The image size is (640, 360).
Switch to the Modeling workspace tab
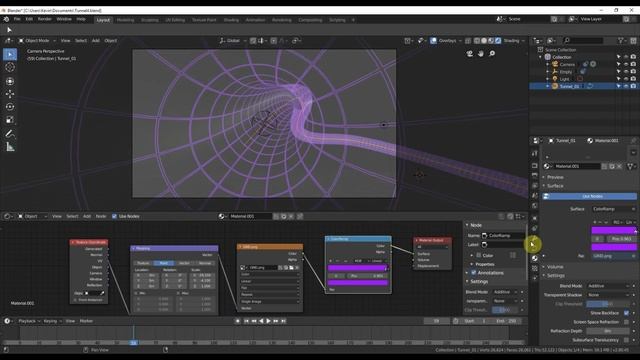[x=125, y=20]
